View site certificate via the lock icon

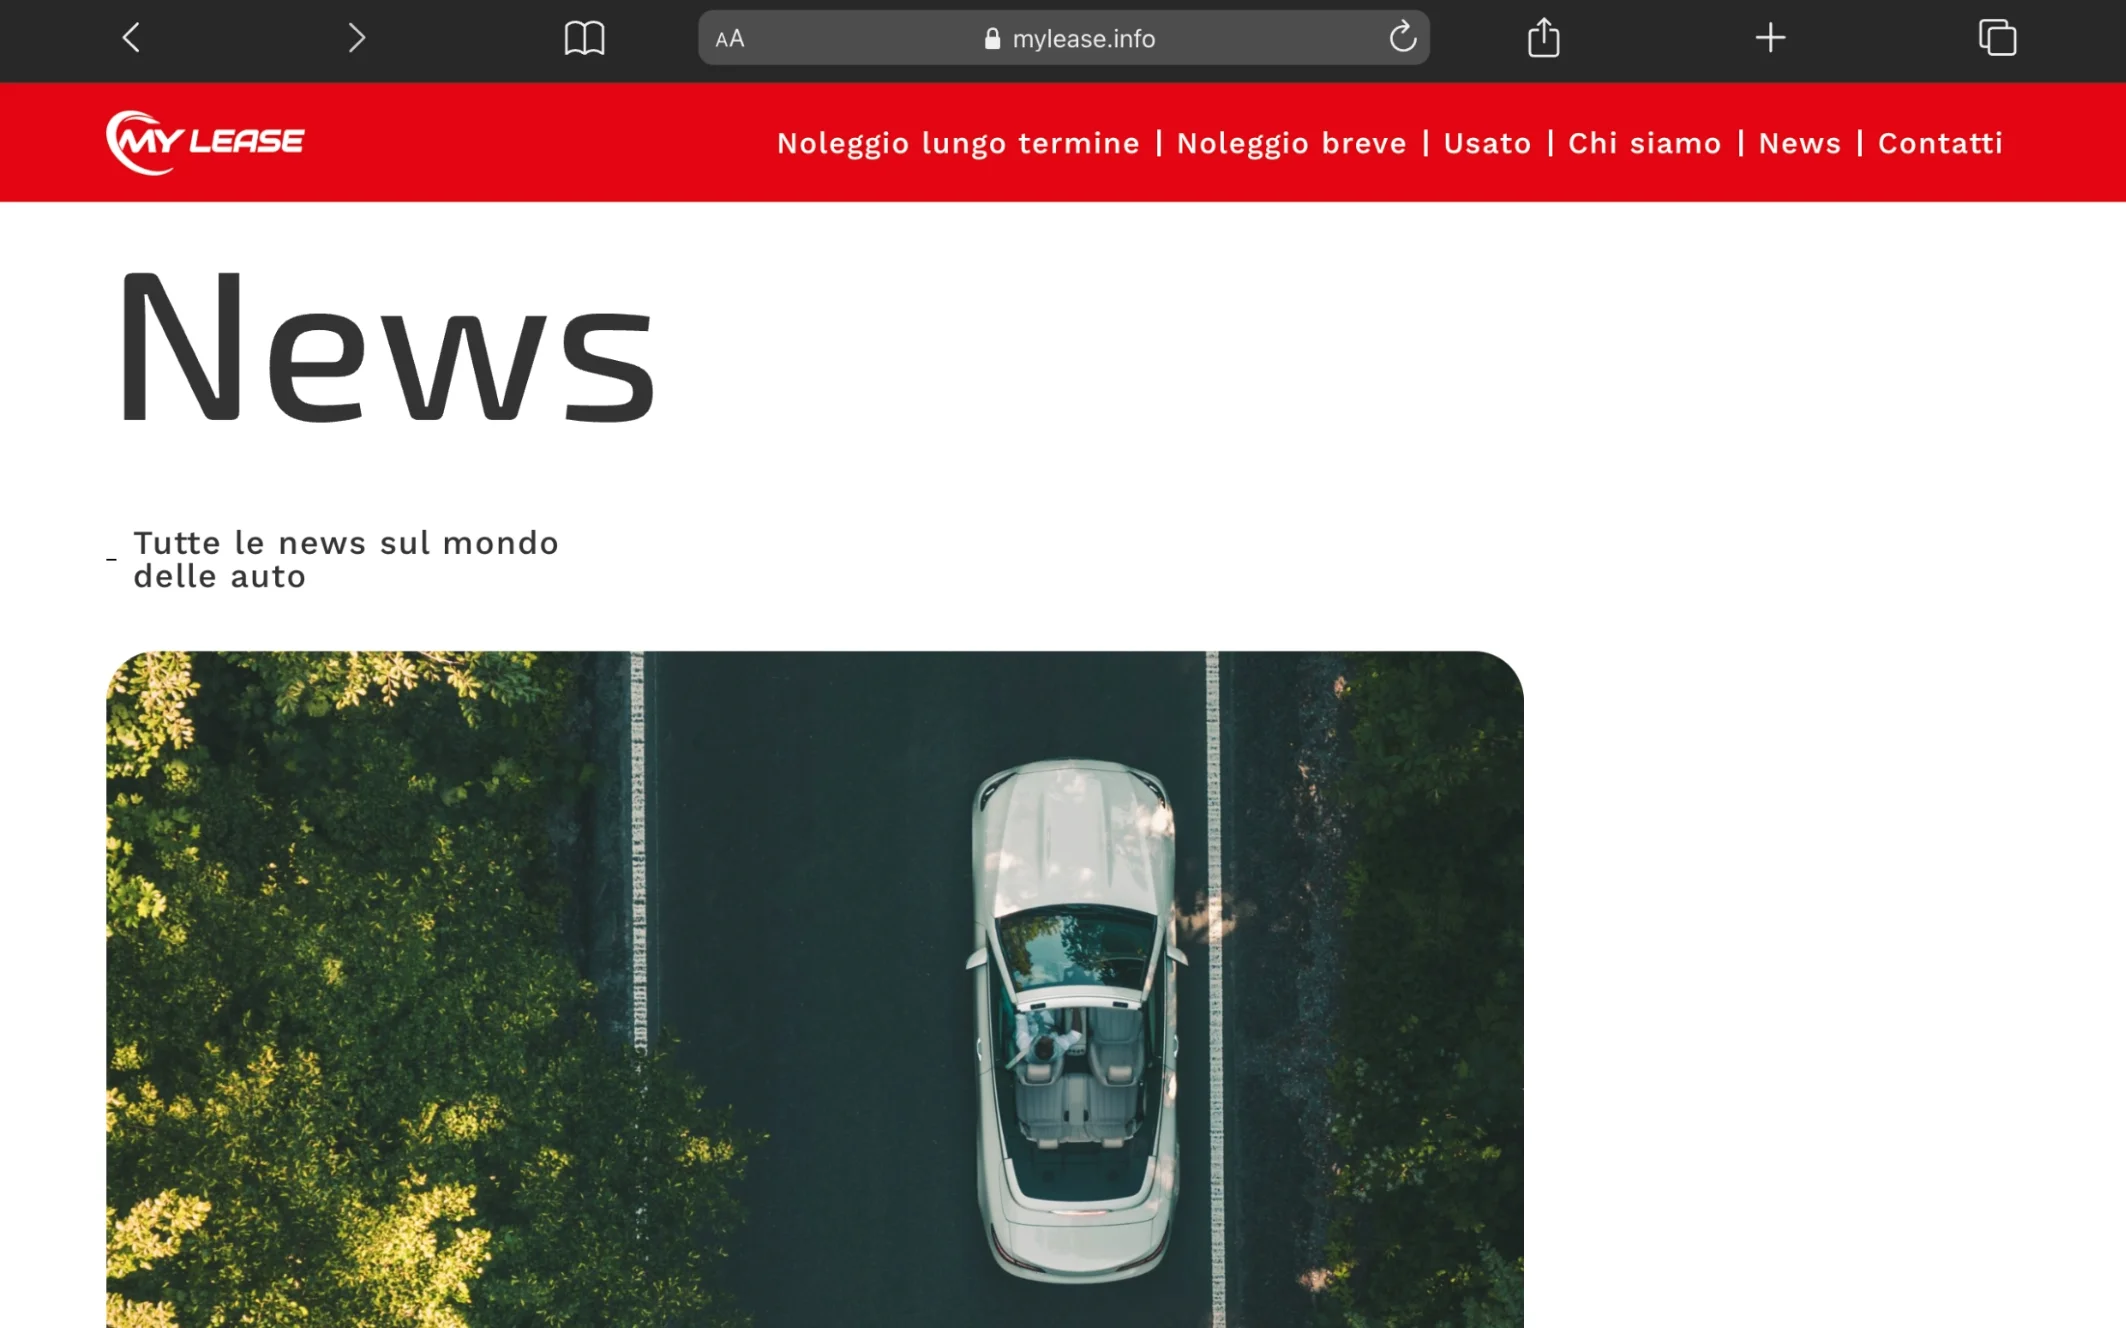[x=992, y=39]
